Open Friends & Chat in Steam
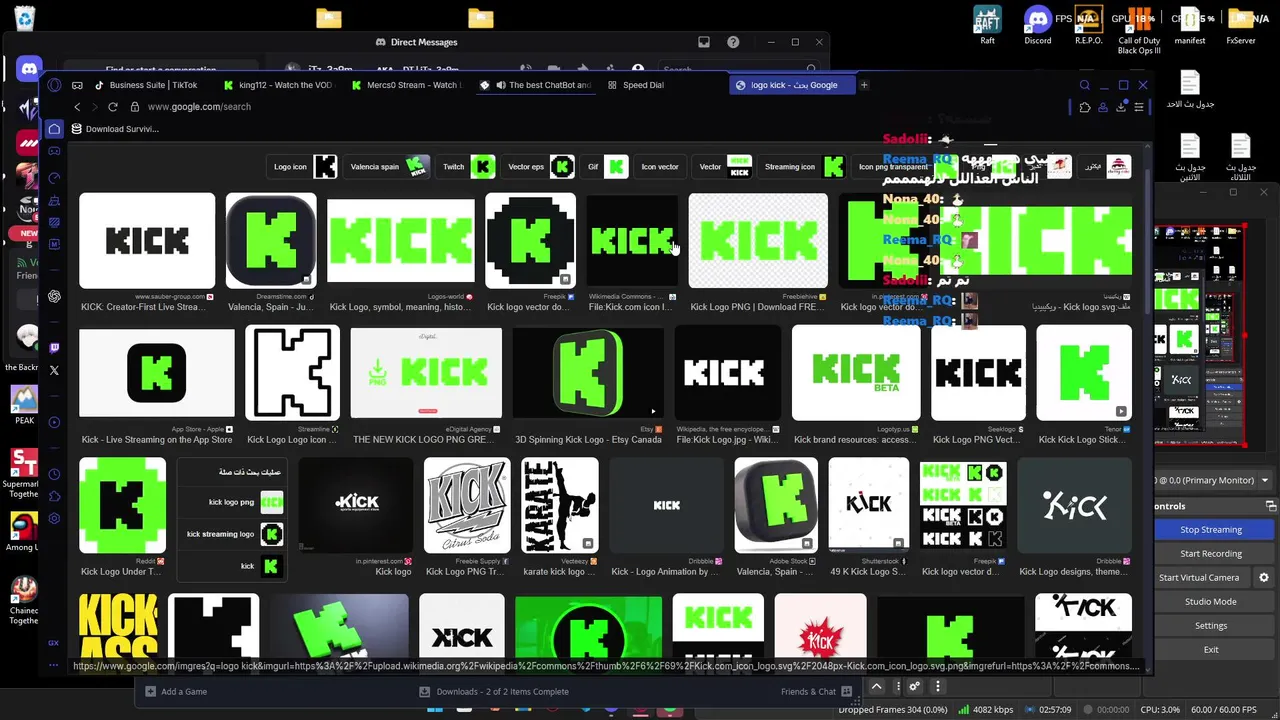Viewport: 1280px width, 720px height. coord(816,691)
